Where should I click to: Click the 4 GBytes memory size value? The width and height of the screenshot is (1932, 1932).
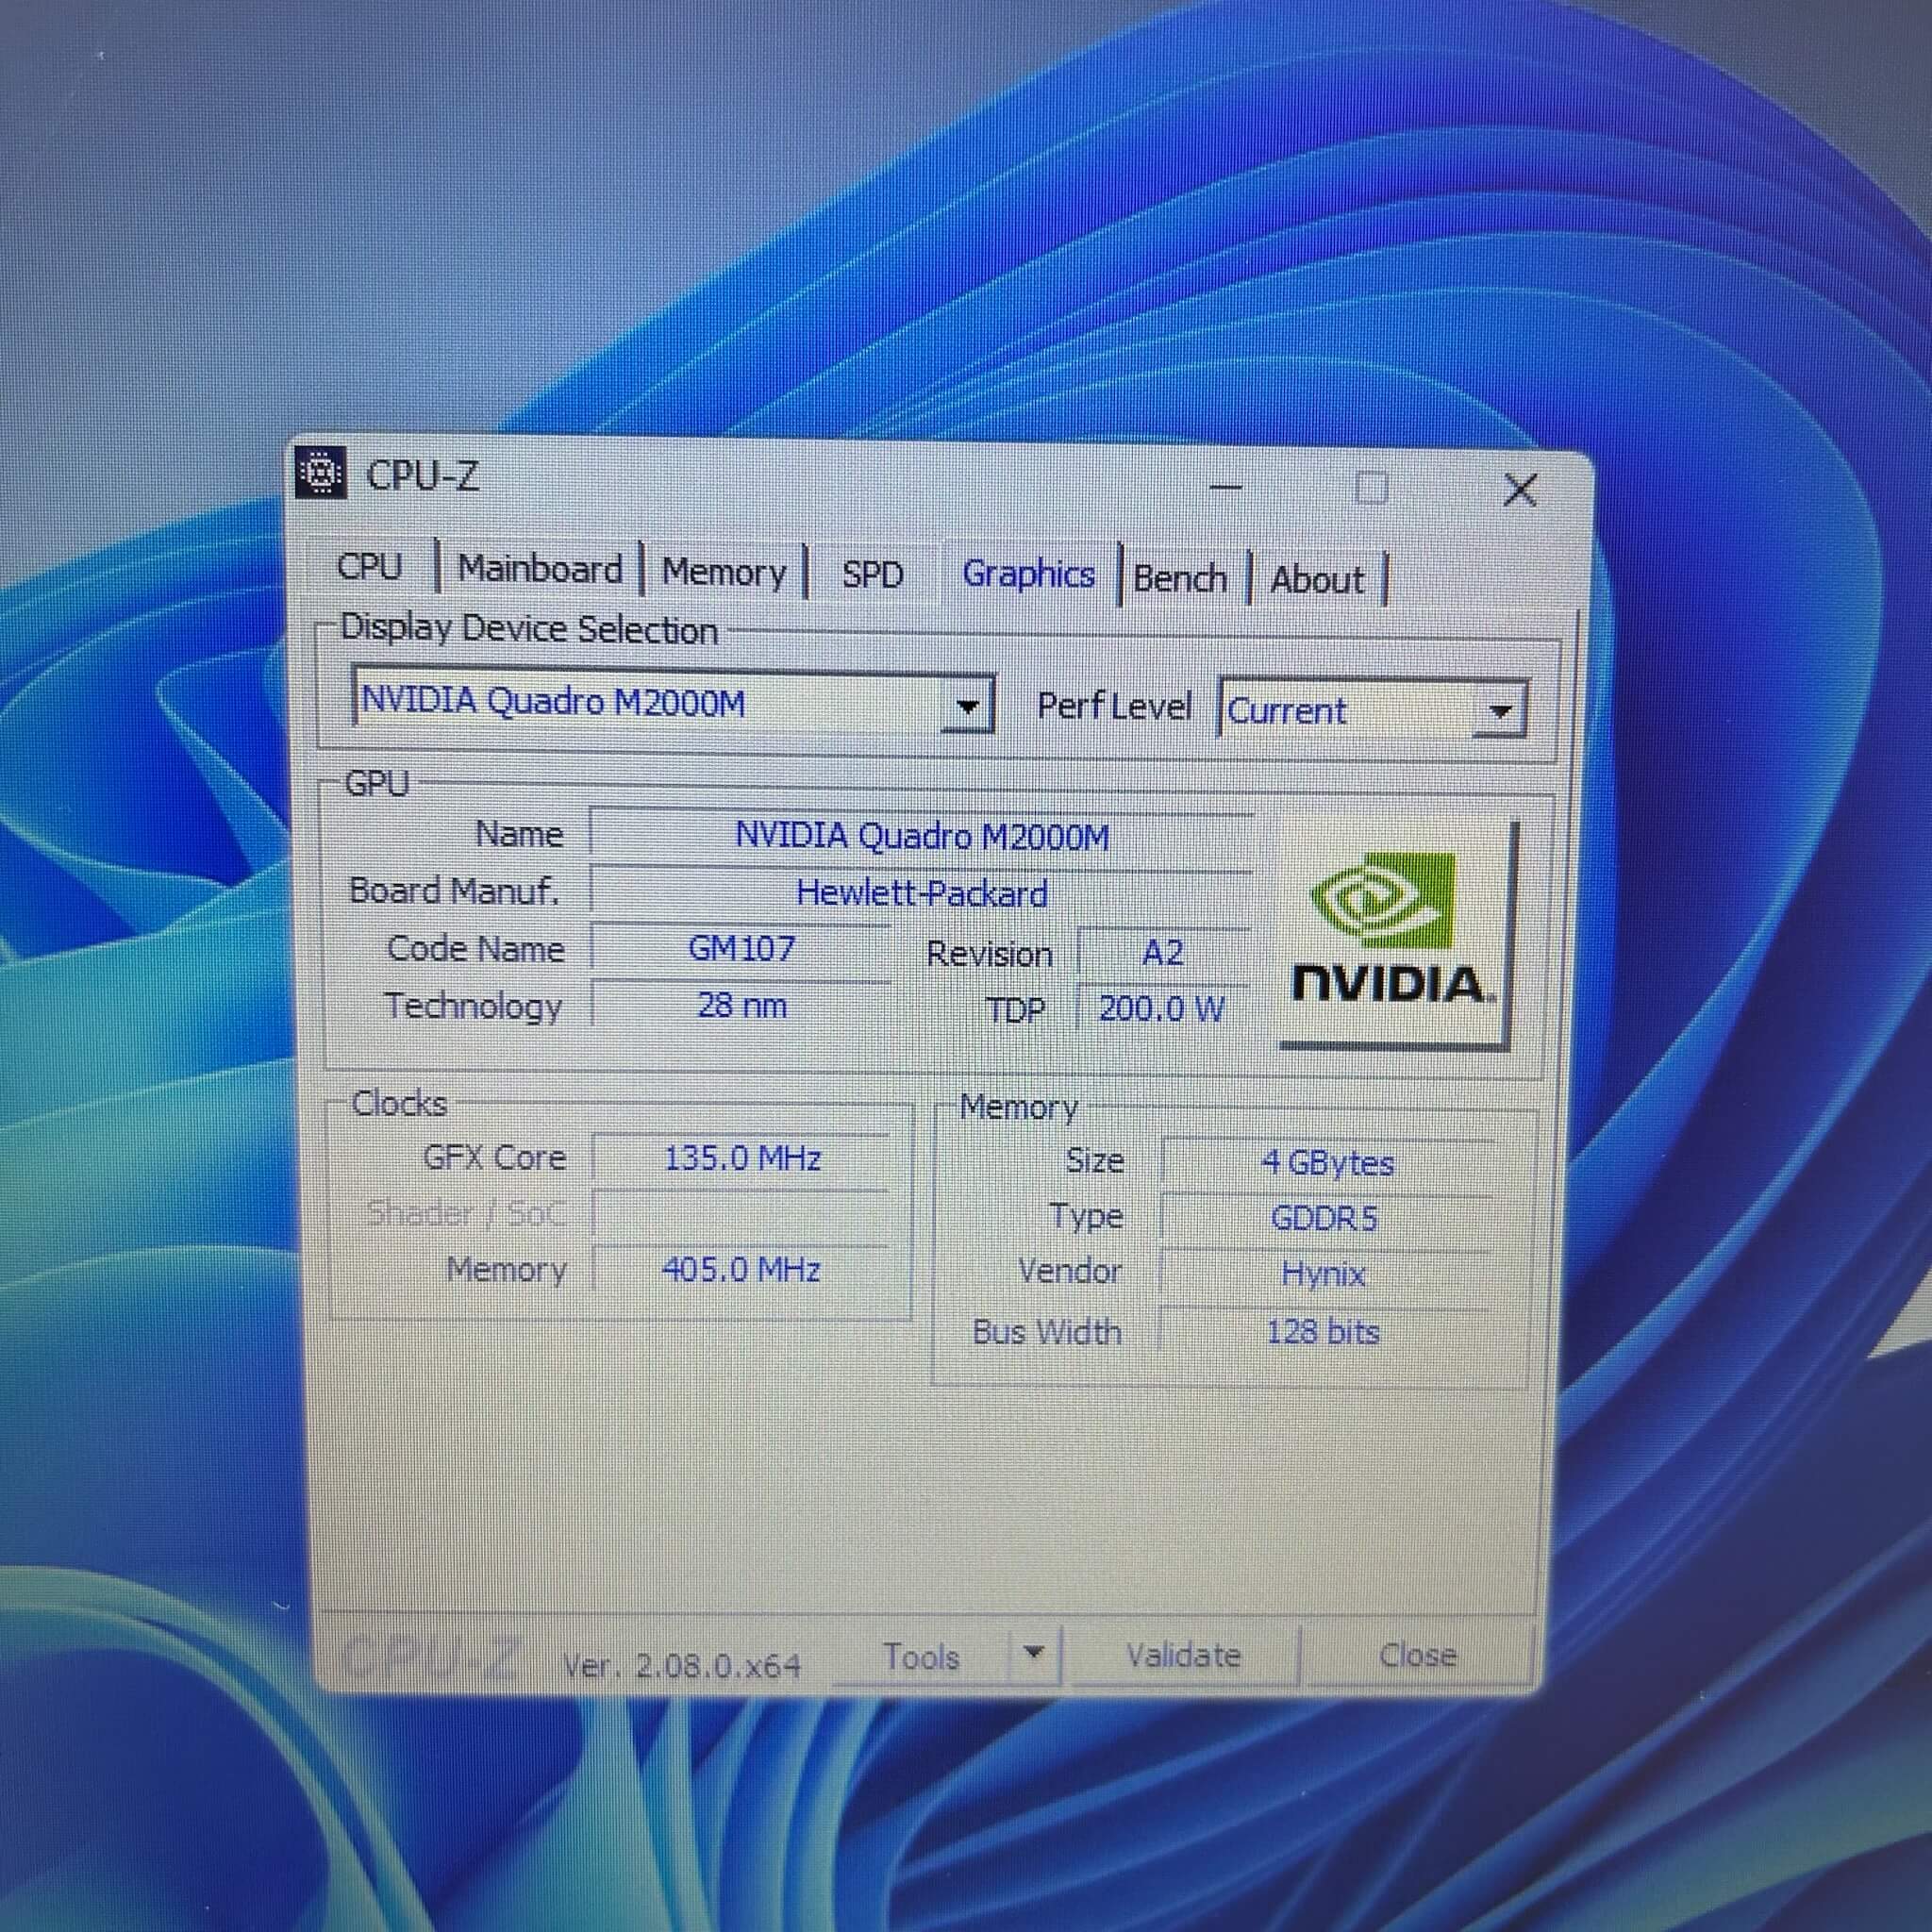pos(1326,1163)
